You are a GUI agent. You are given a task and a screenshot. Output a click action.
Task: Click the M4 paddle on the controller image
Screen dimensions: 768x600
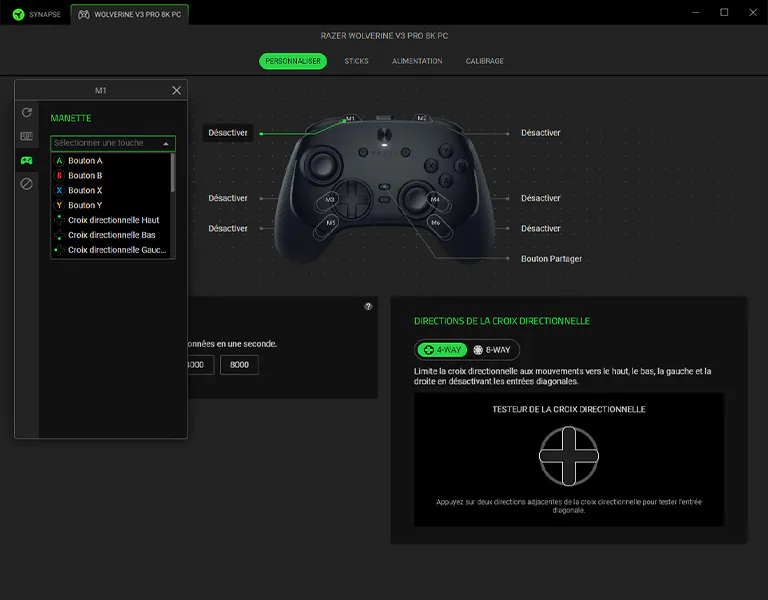pos(435,200)
